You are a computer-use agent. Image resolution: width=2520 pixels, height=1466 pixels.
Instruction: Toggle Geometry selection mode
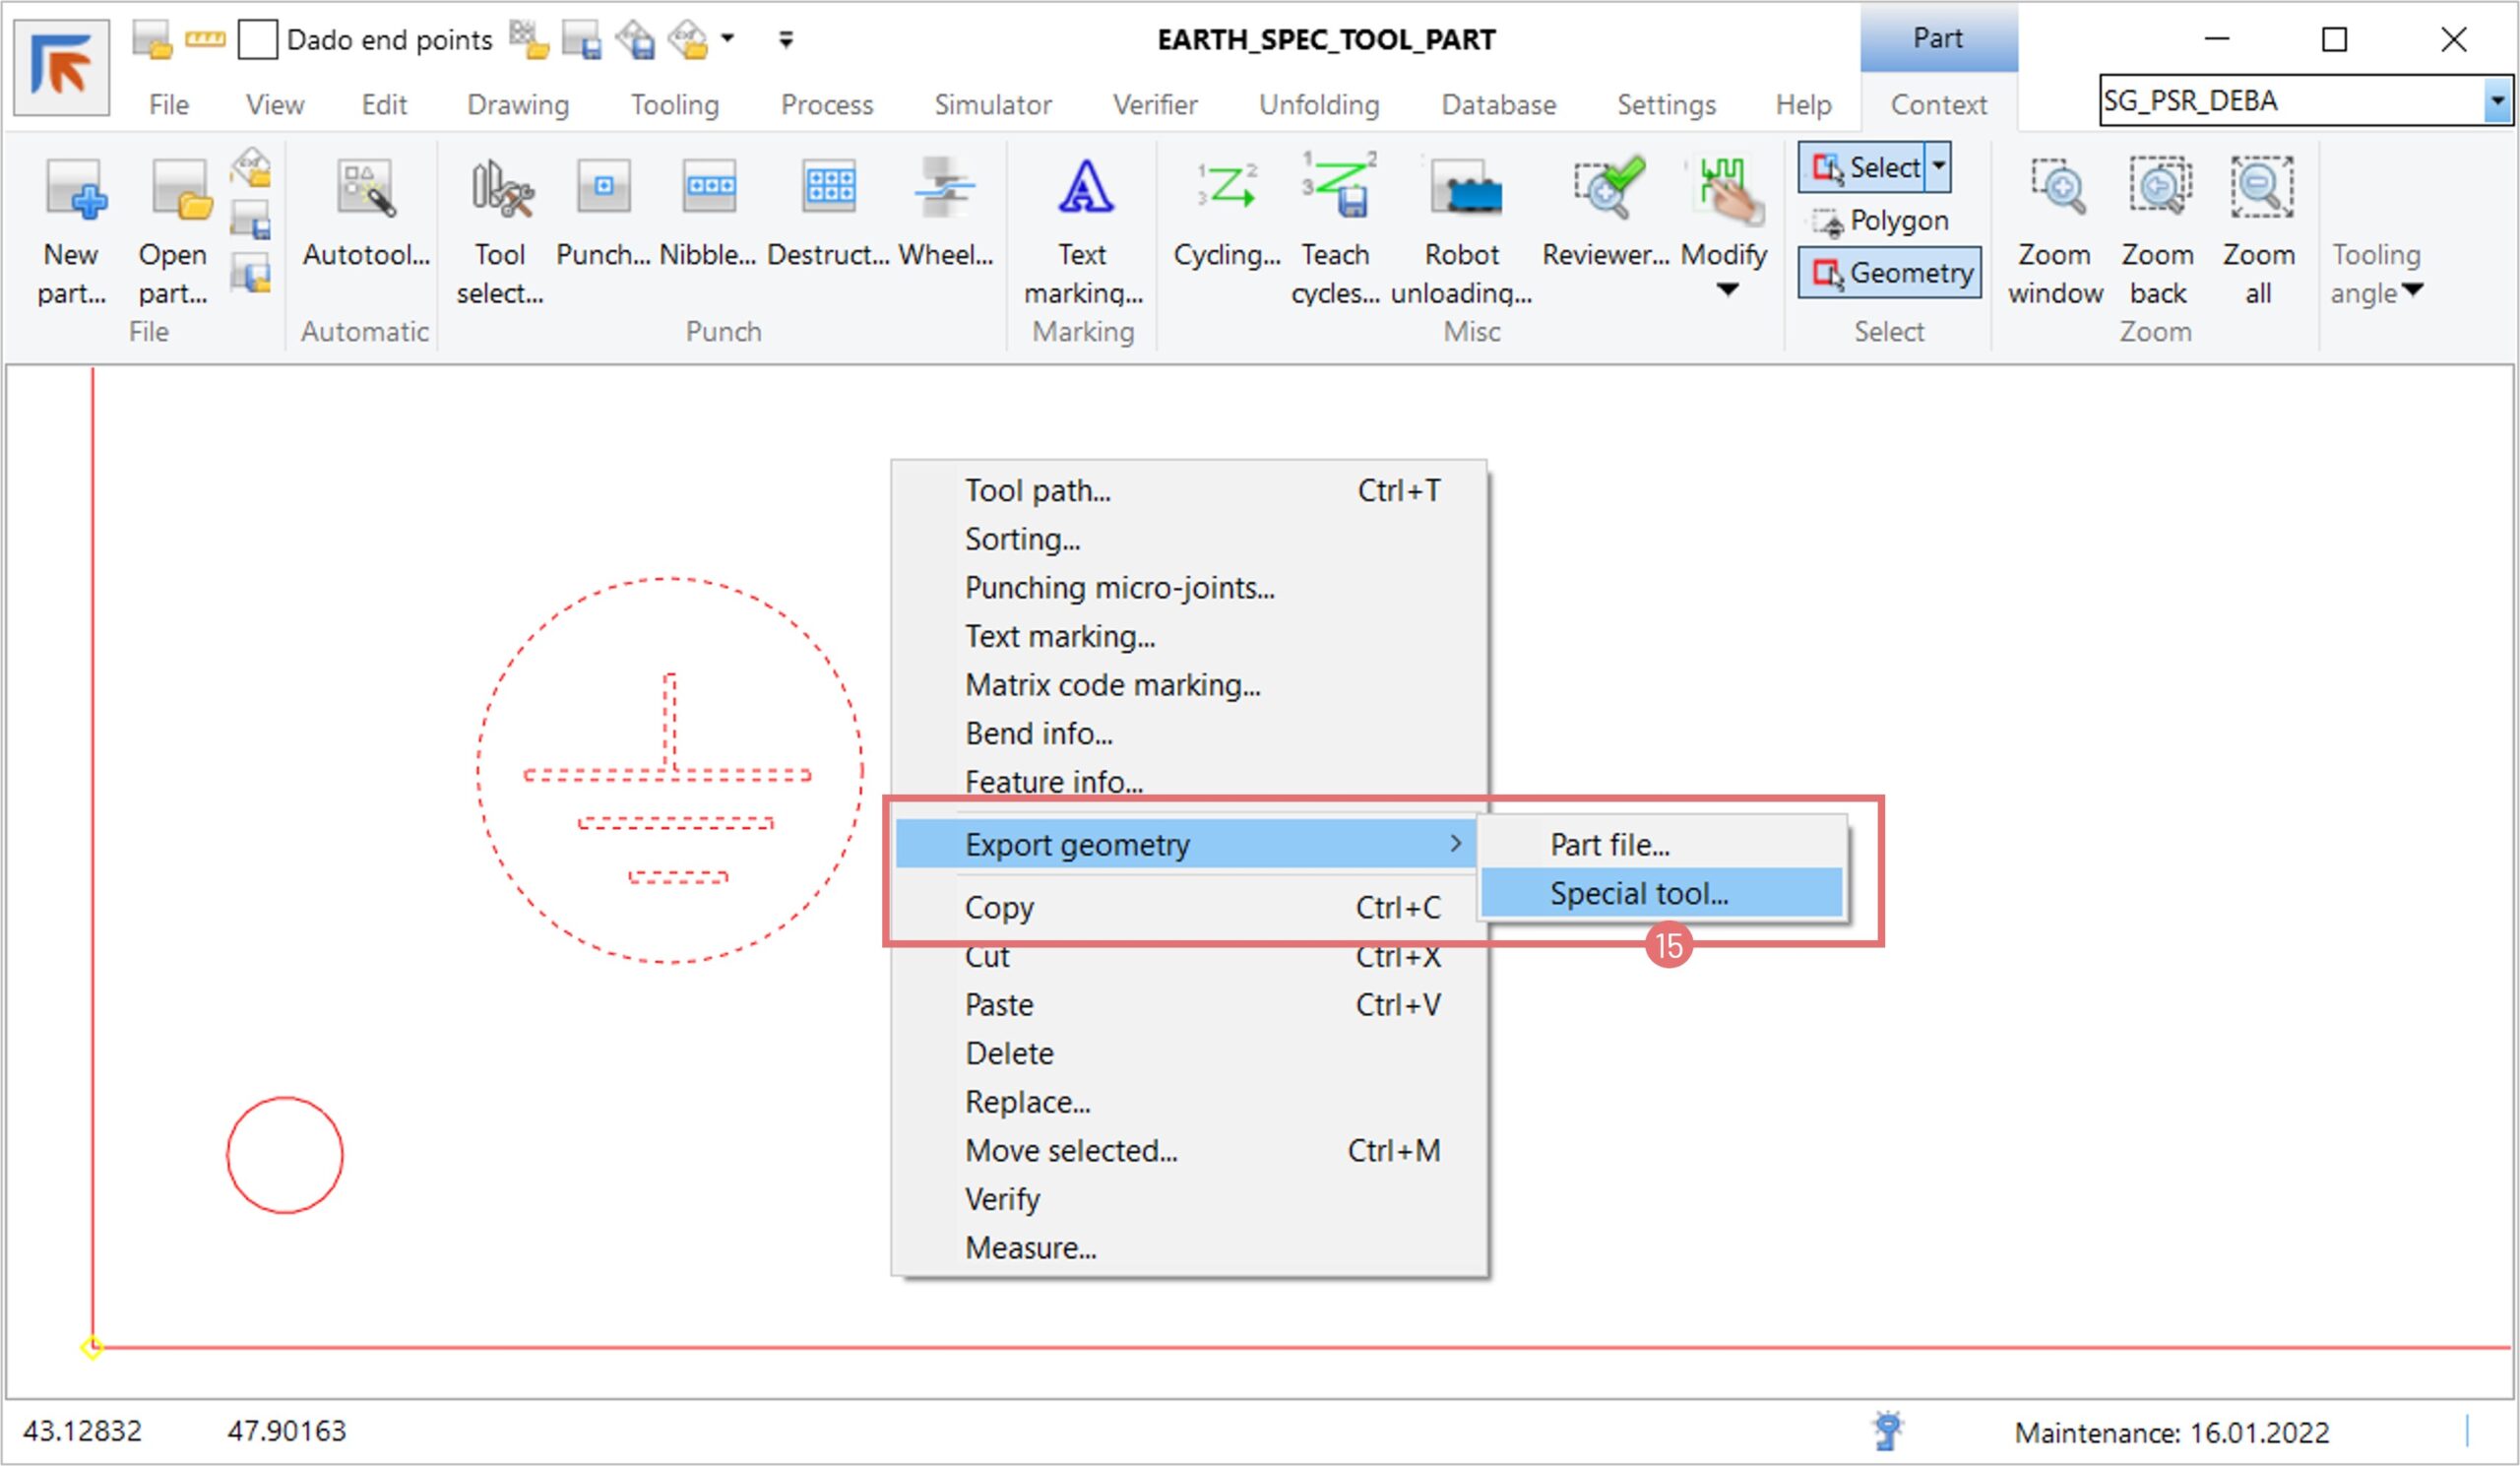[1889, 273]
